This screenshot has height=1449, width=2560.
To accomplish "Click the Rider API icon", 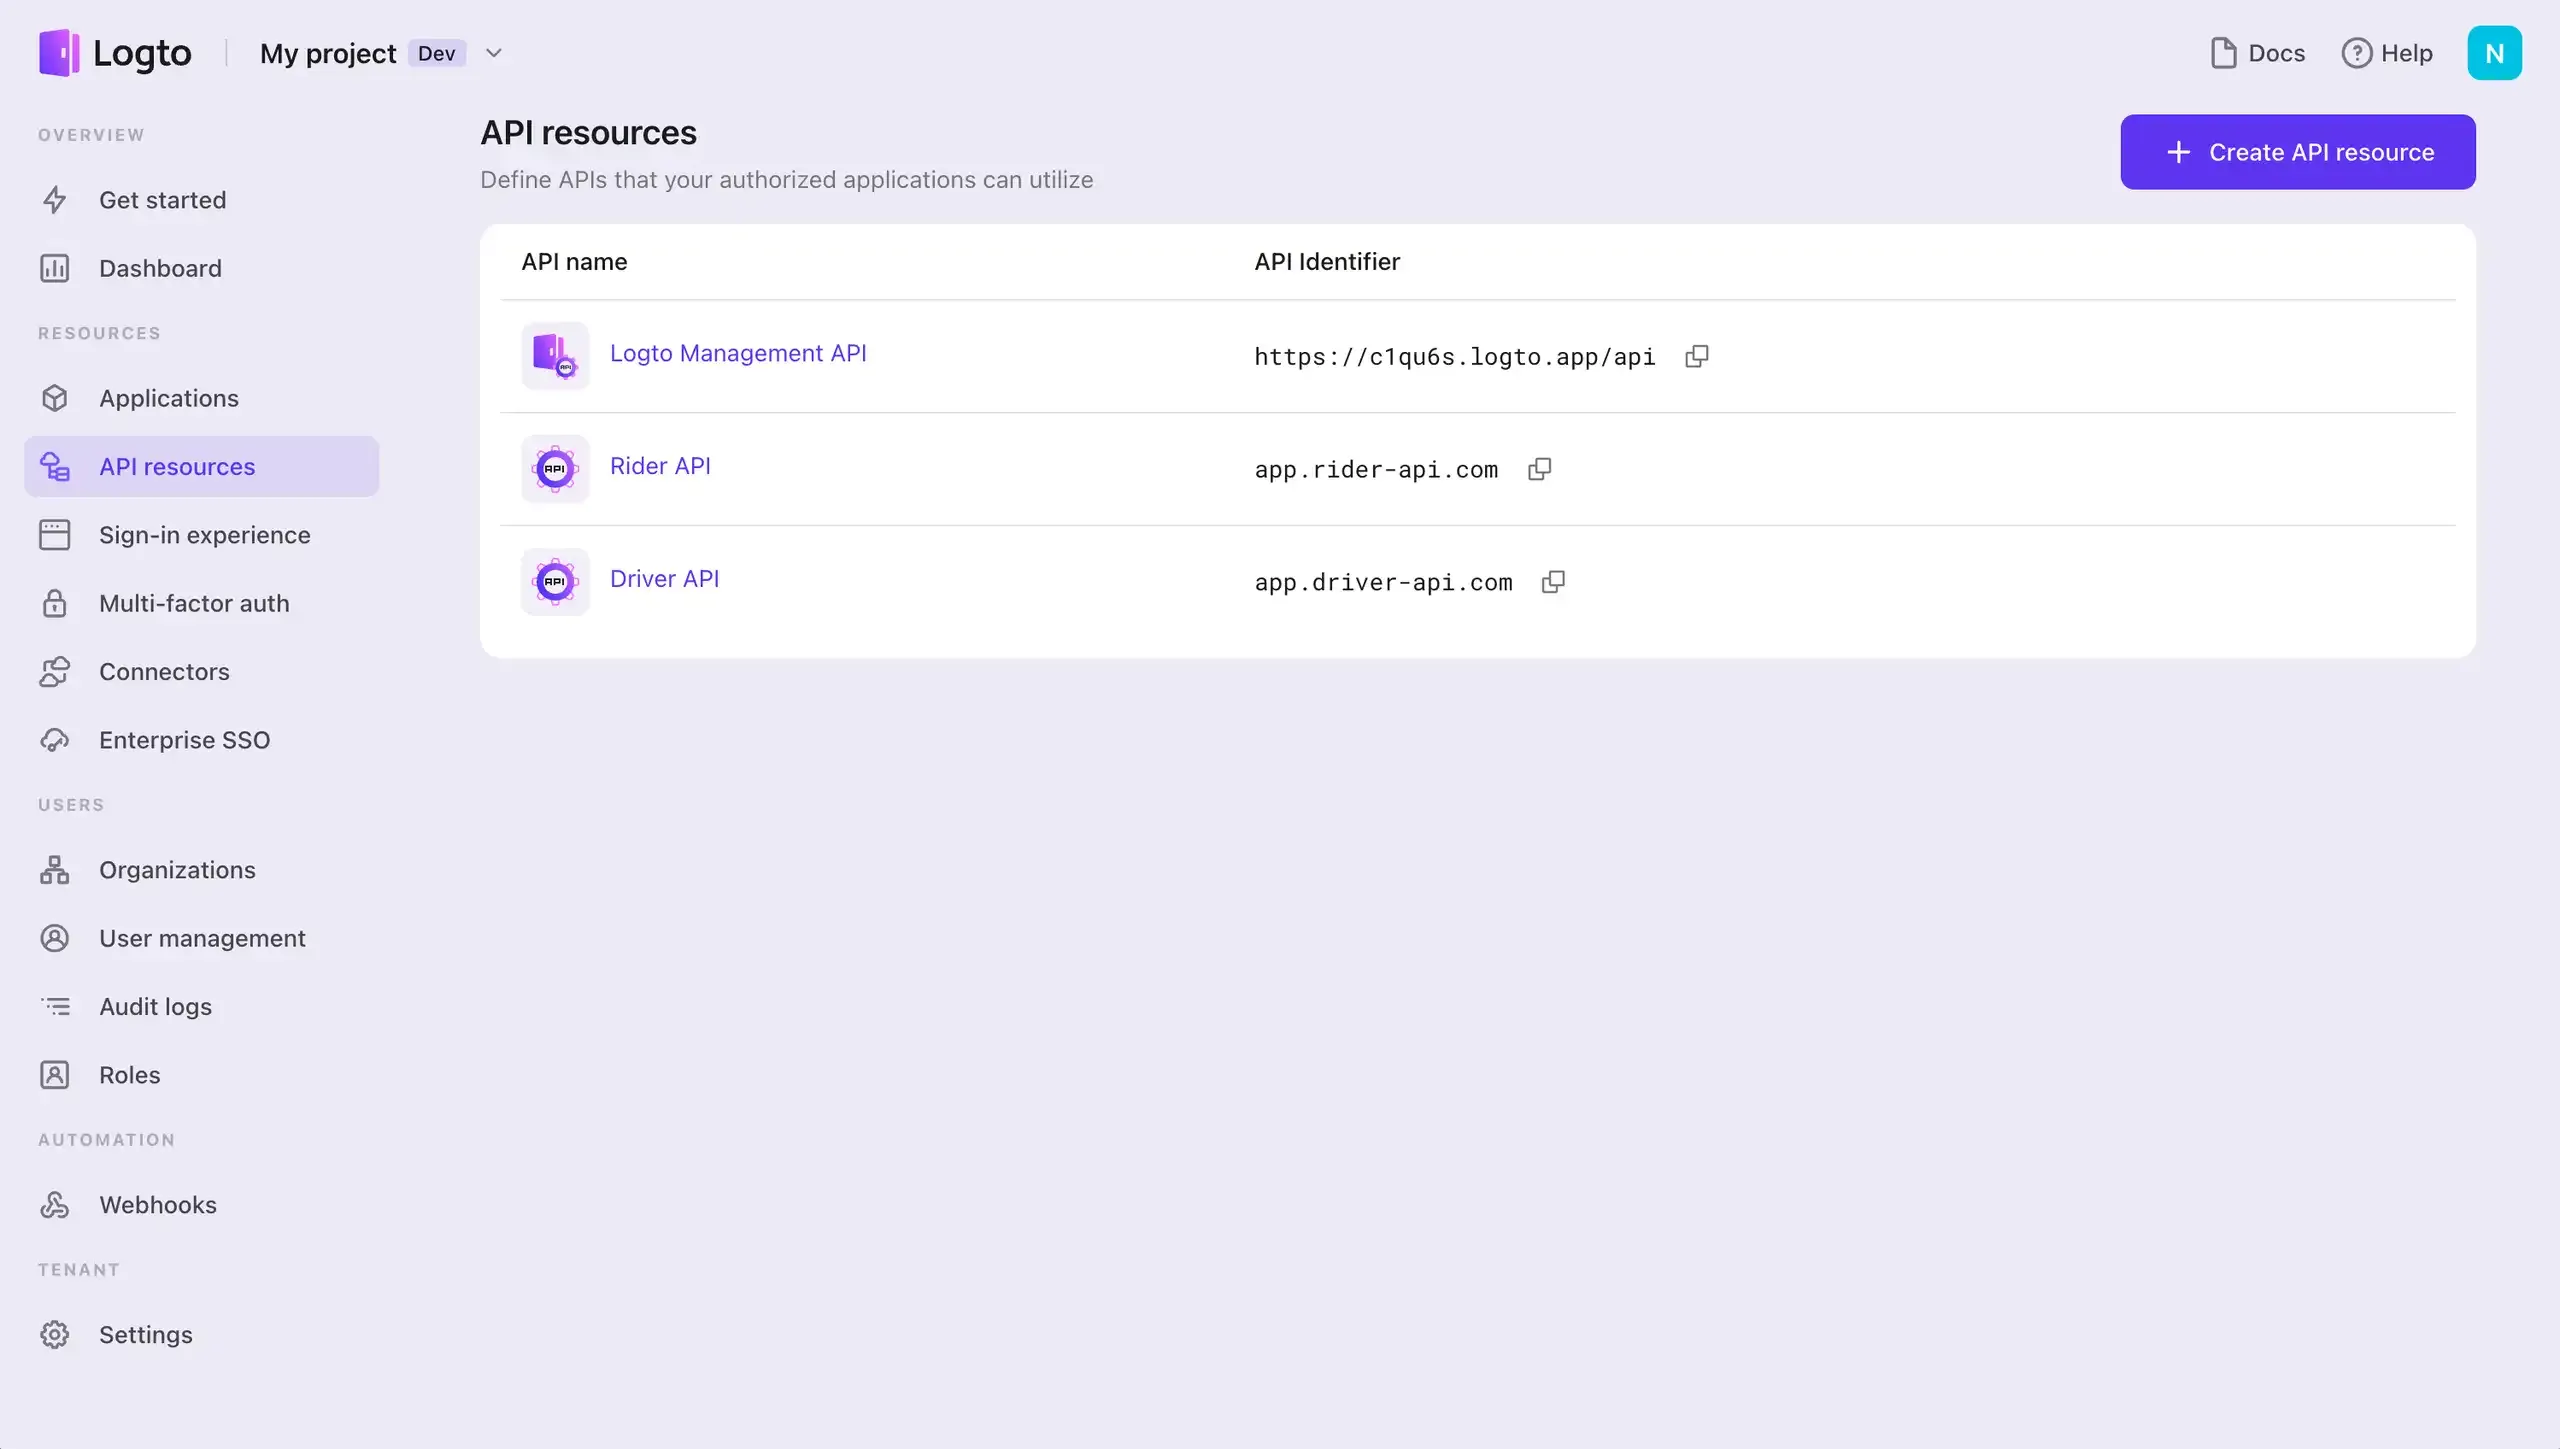I will (x=552, y=468).
